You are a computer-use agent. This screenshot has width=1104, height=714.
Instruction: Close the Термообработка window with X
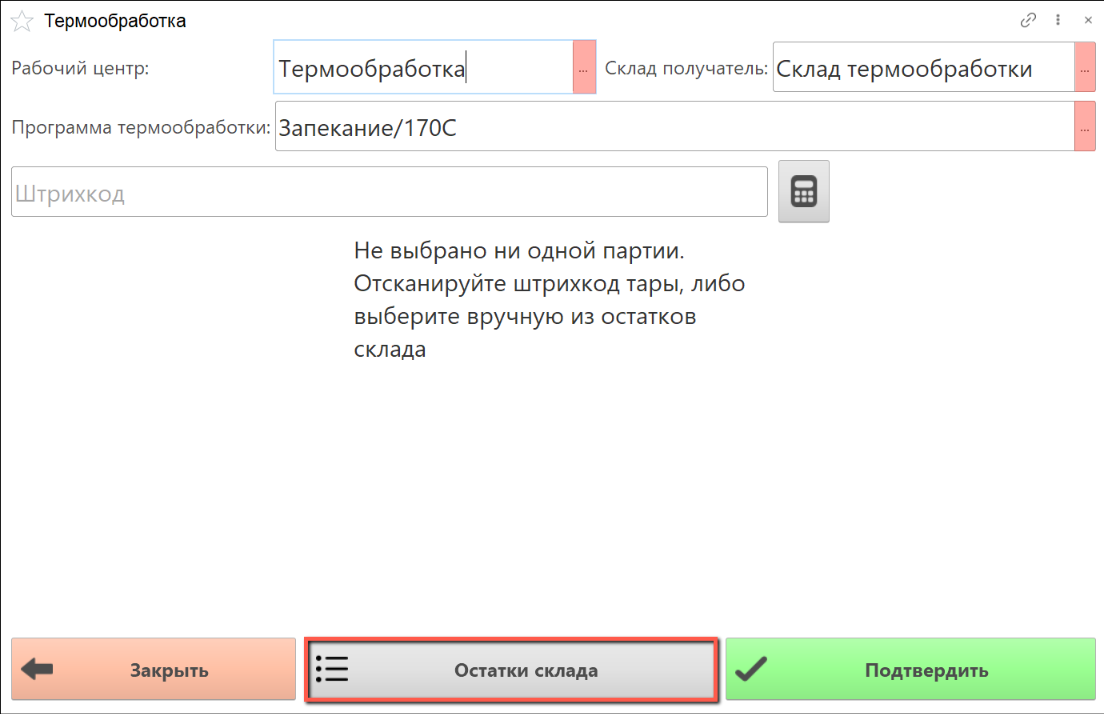click(1087, 20)
